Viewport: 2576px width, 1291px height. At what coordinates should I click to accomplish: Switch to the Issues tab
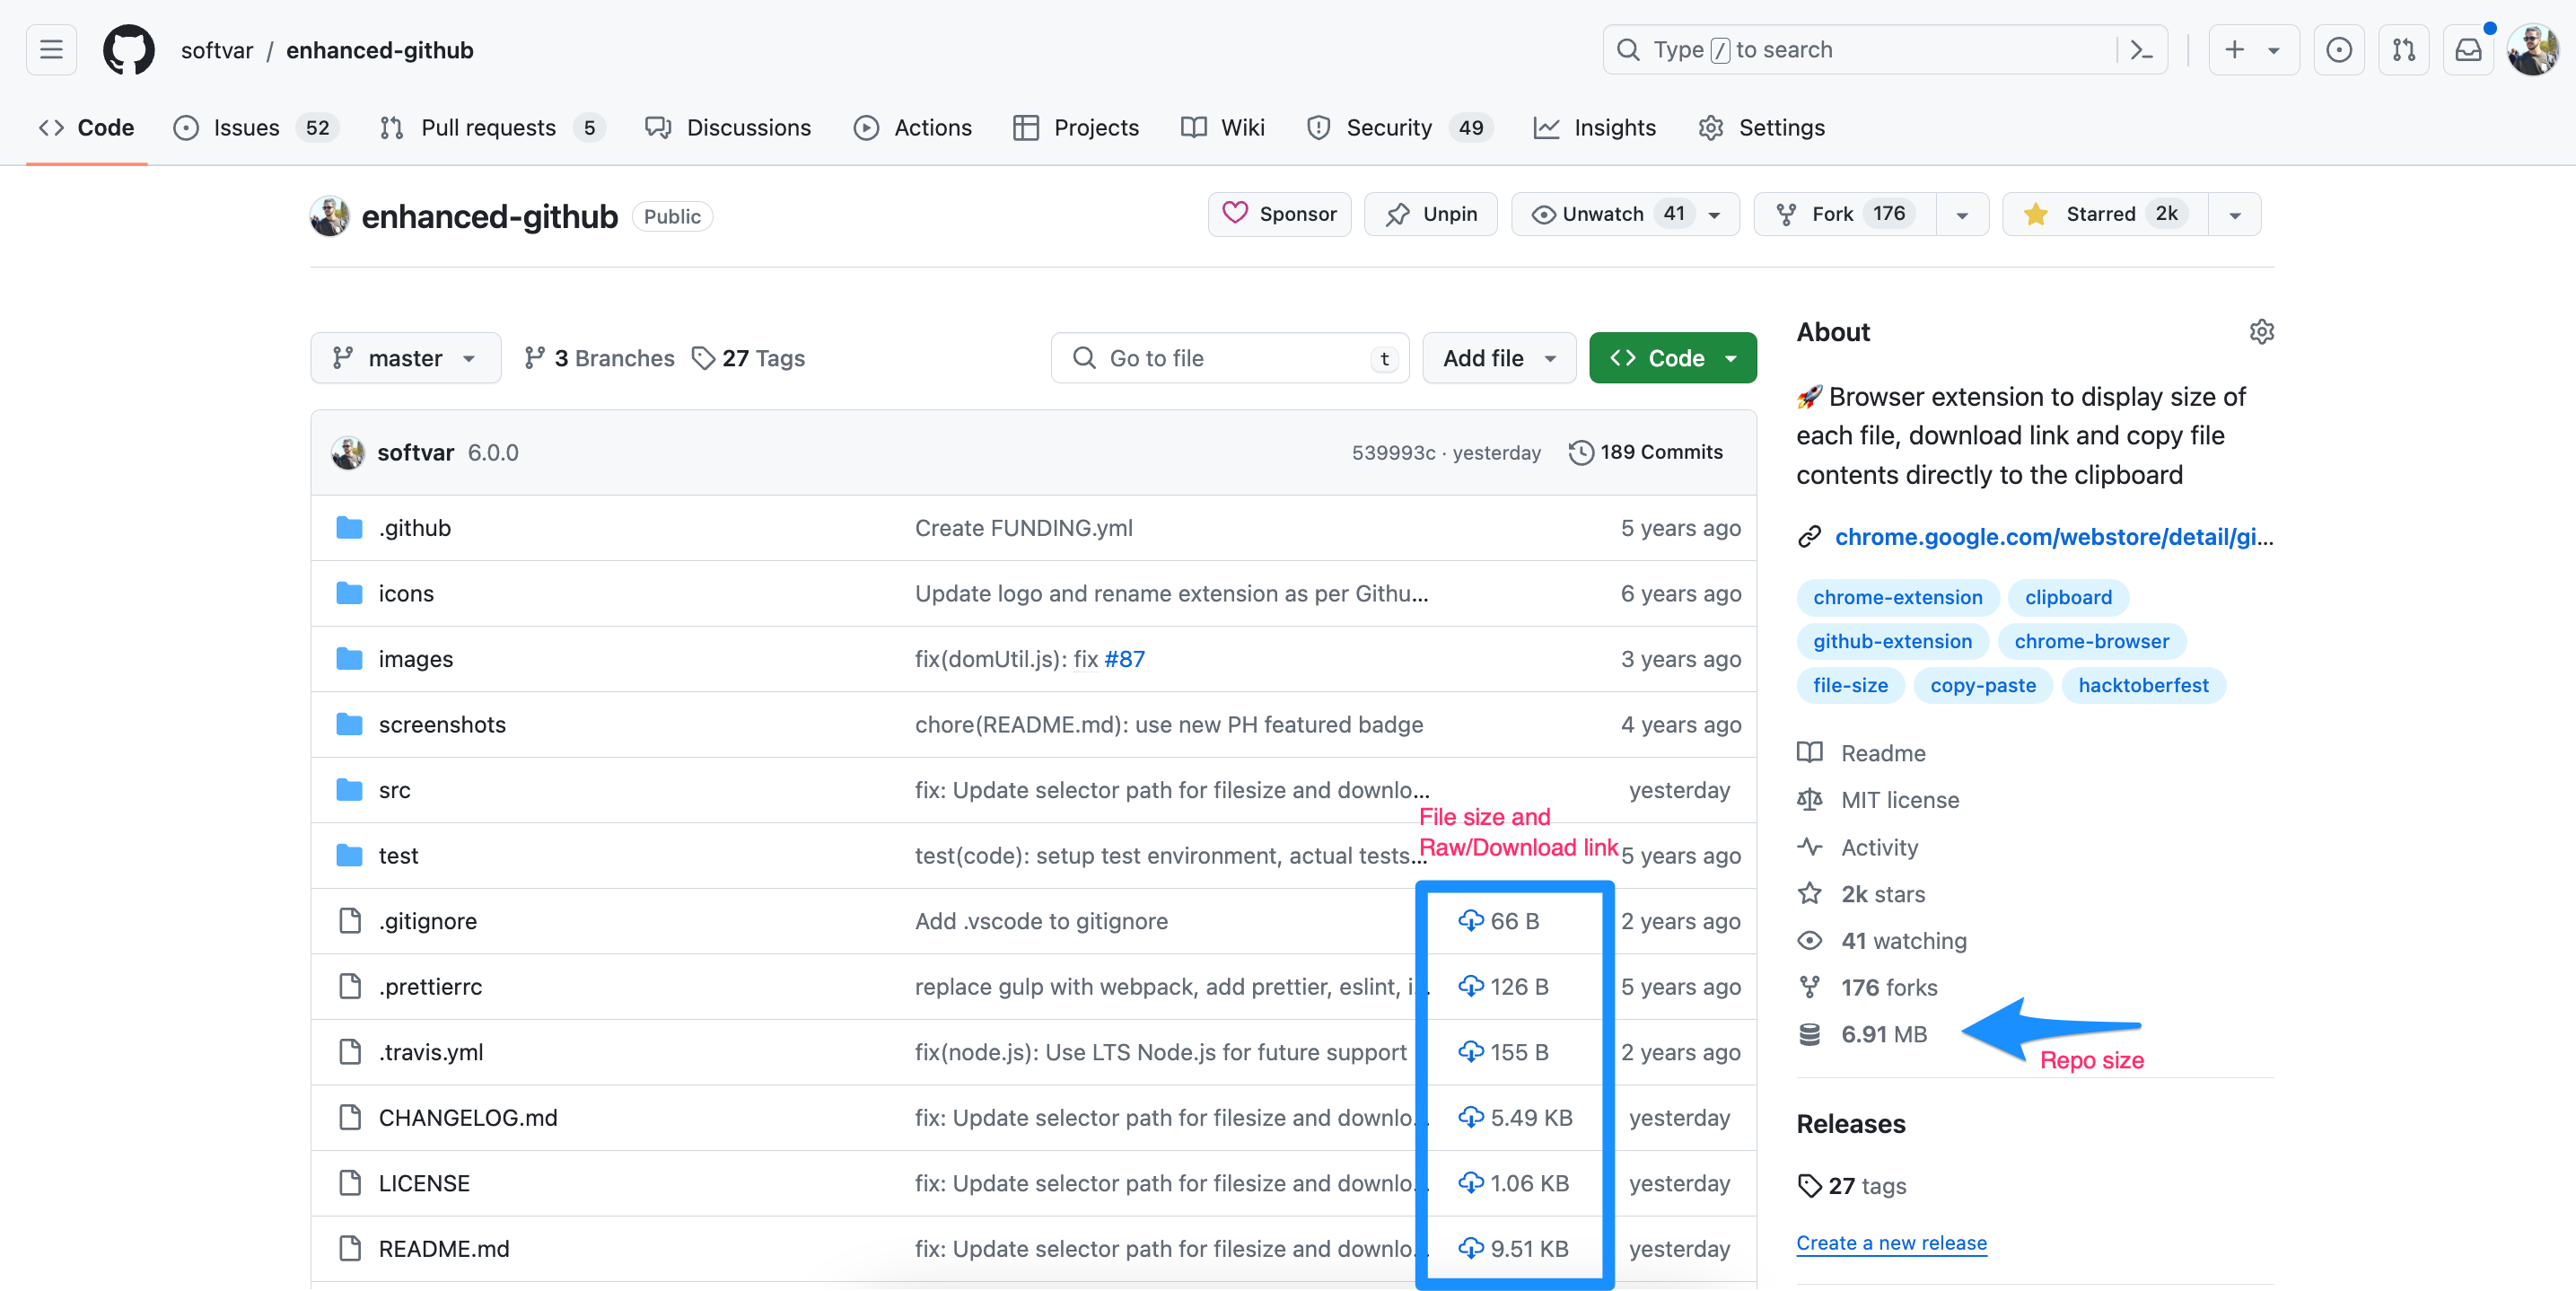click(246, 128)
